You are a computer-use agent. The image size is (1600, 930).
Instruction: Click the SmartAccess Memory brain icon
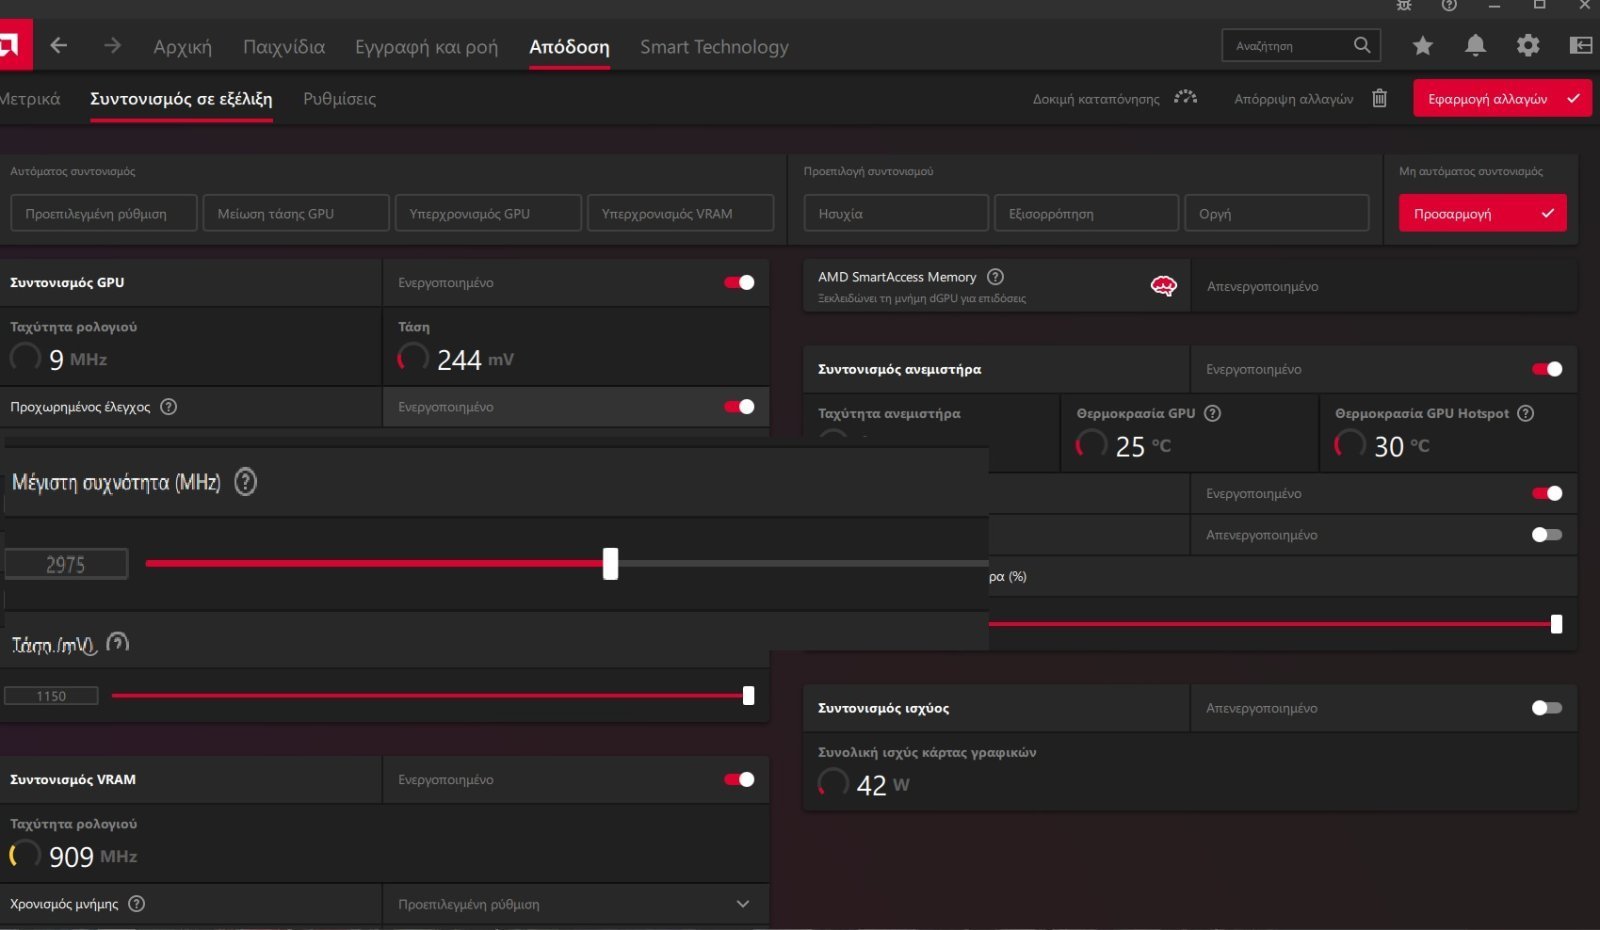pyautogui.click(x=1163, y=286)
